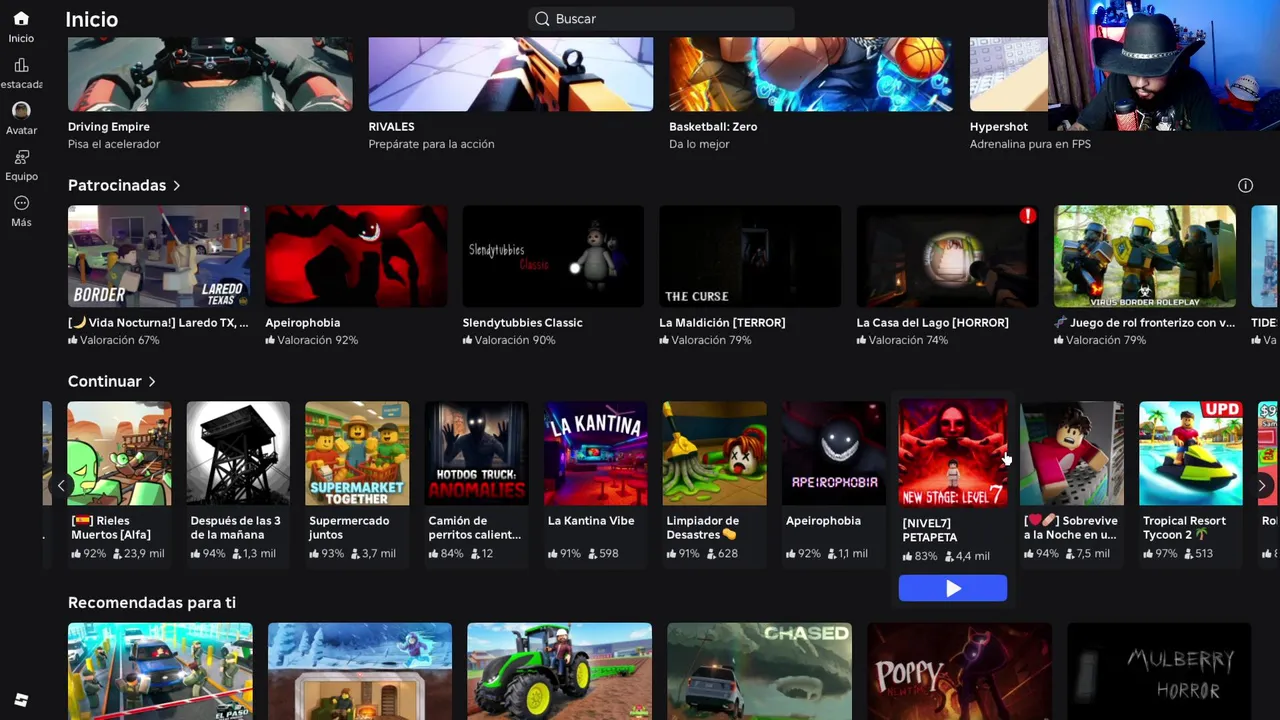Click the Buscar search field
The width and height of the screenshot is (1280, 720).
(661, 19)
